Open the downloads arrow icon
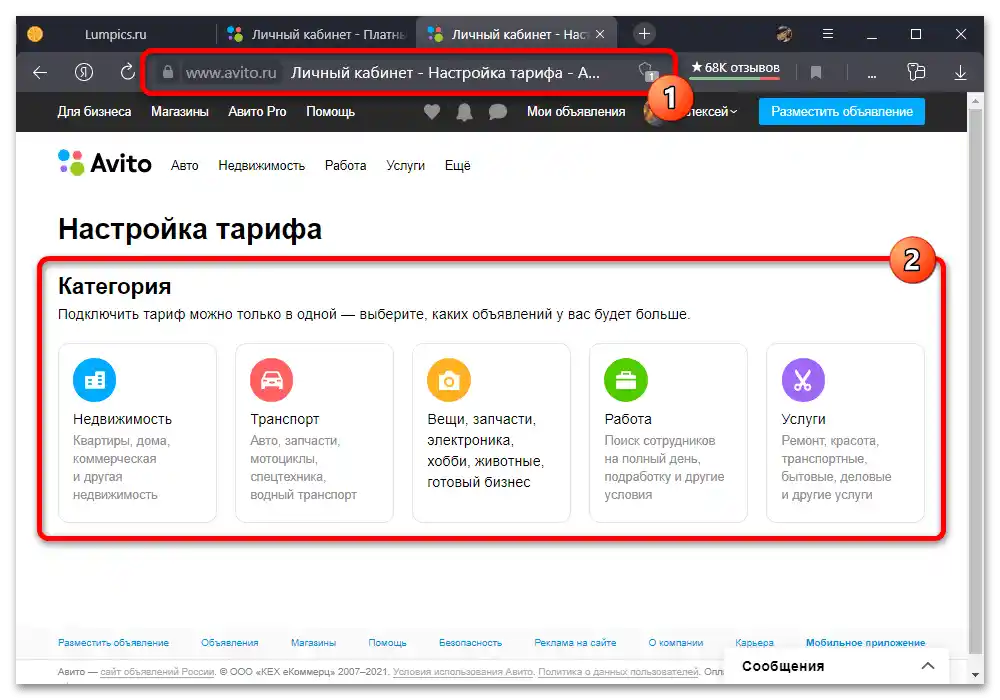Screen dimensions: 1000x700 960,73
